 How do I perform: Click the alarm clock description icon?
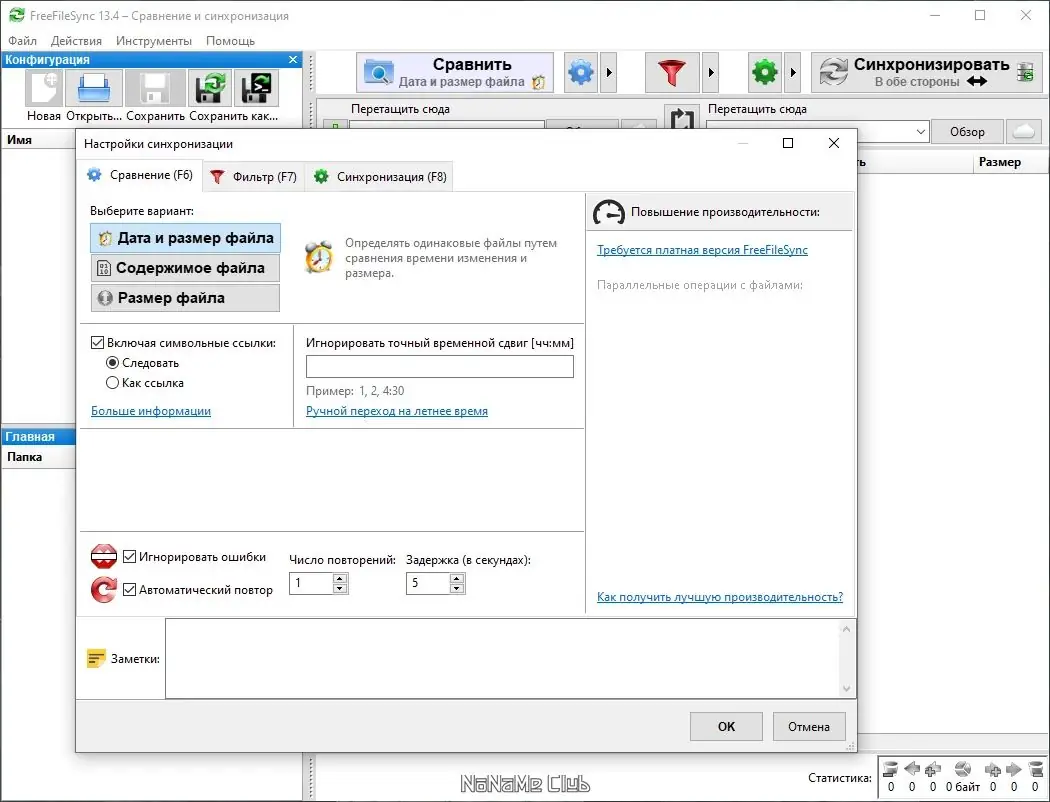(319, 257)
